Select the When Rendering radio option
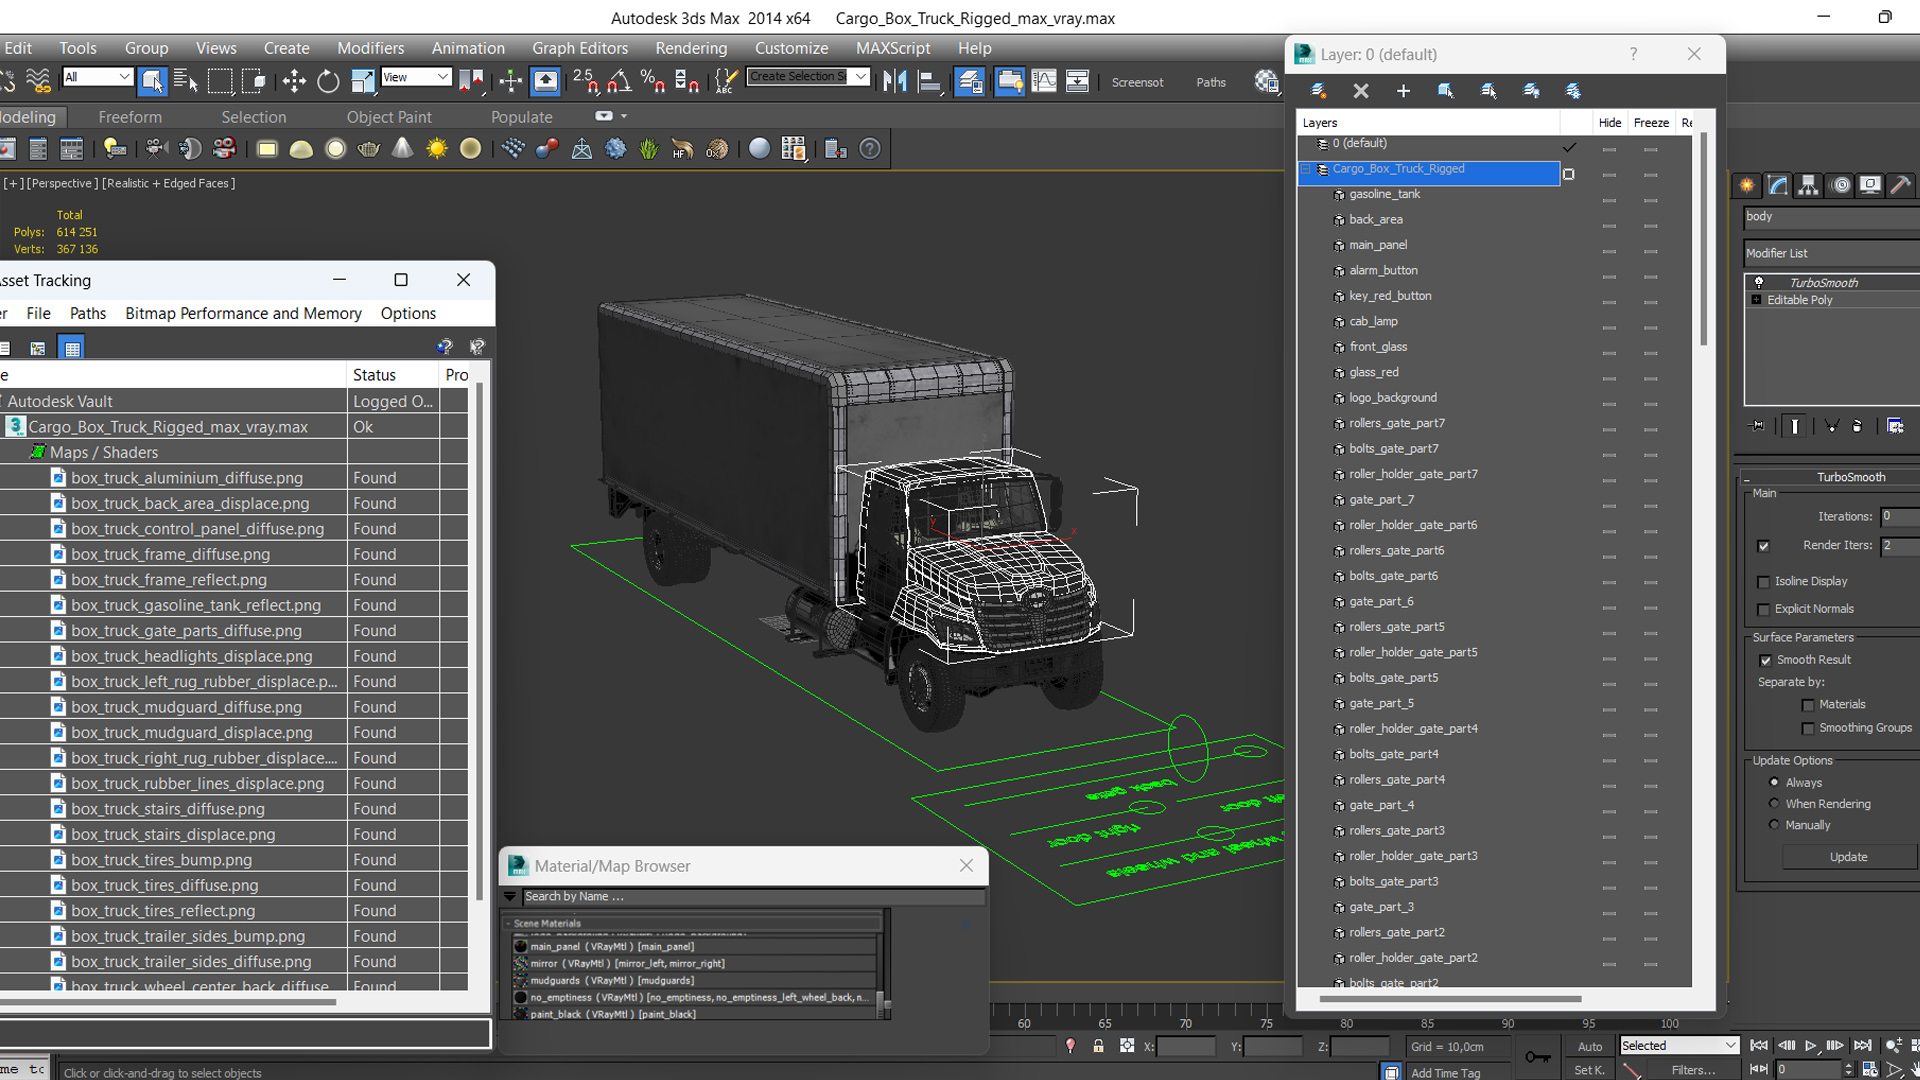The width and height of the screenshot is (1920, 1080). [1774, 804]
